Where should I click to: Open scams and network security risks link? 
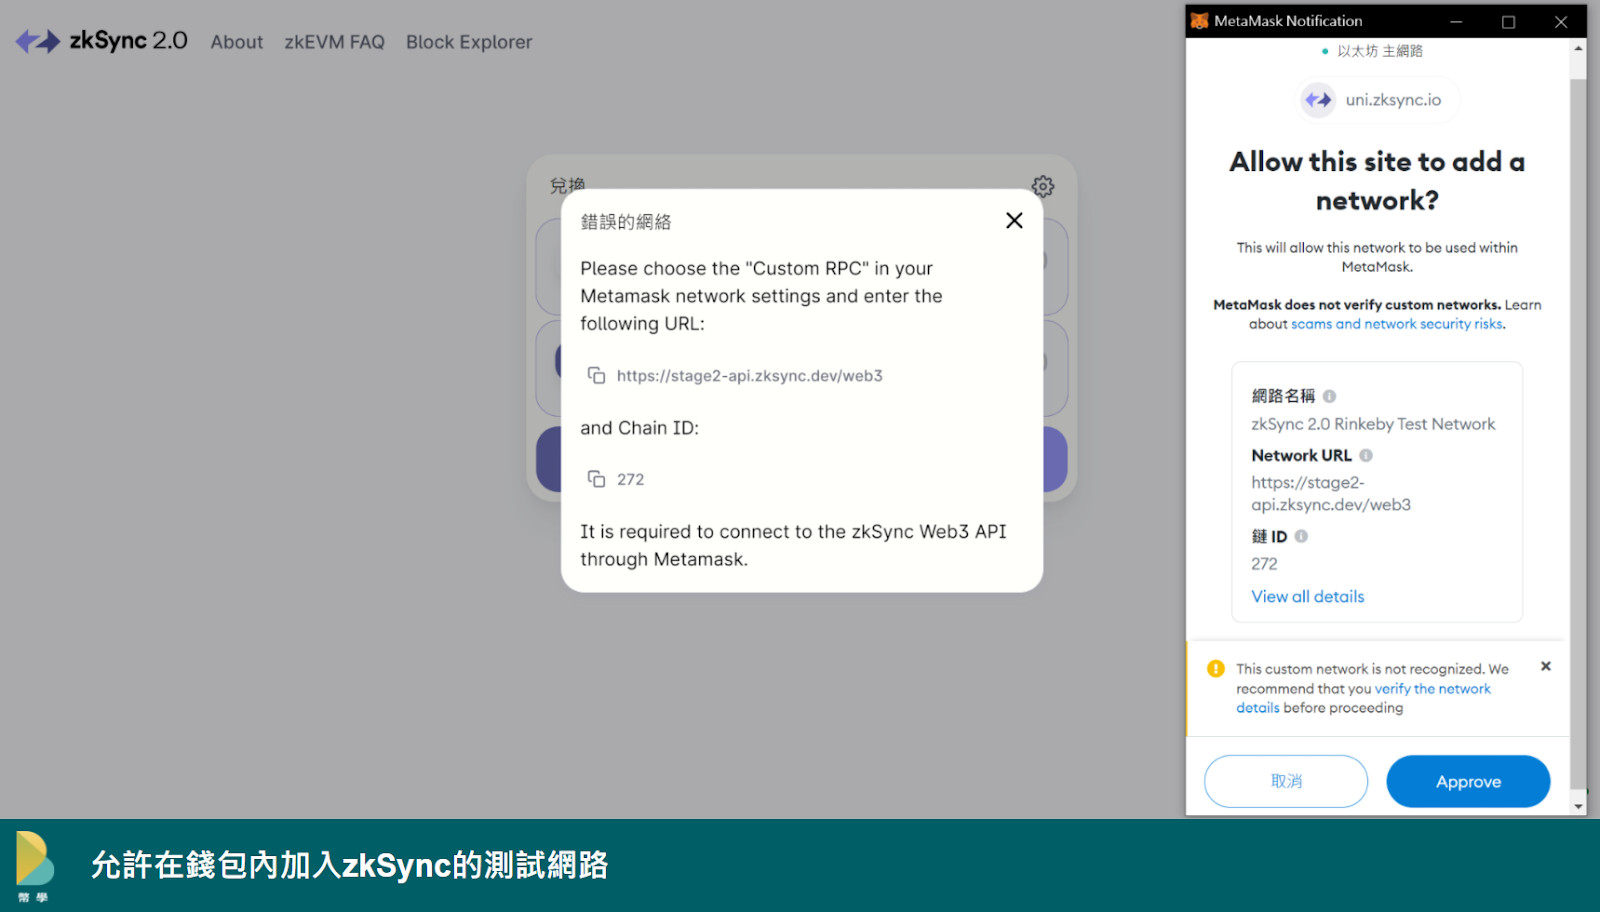point(1397,324)
